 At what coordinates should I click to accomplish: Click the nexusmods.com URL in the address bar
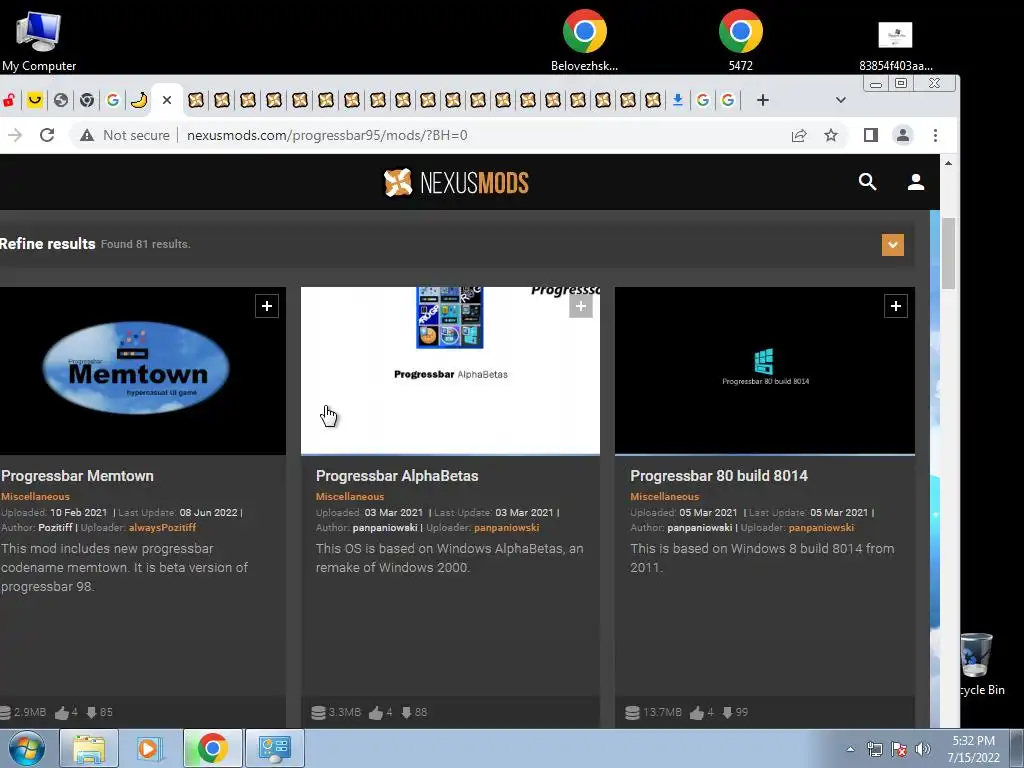click(x=327, y=135)
